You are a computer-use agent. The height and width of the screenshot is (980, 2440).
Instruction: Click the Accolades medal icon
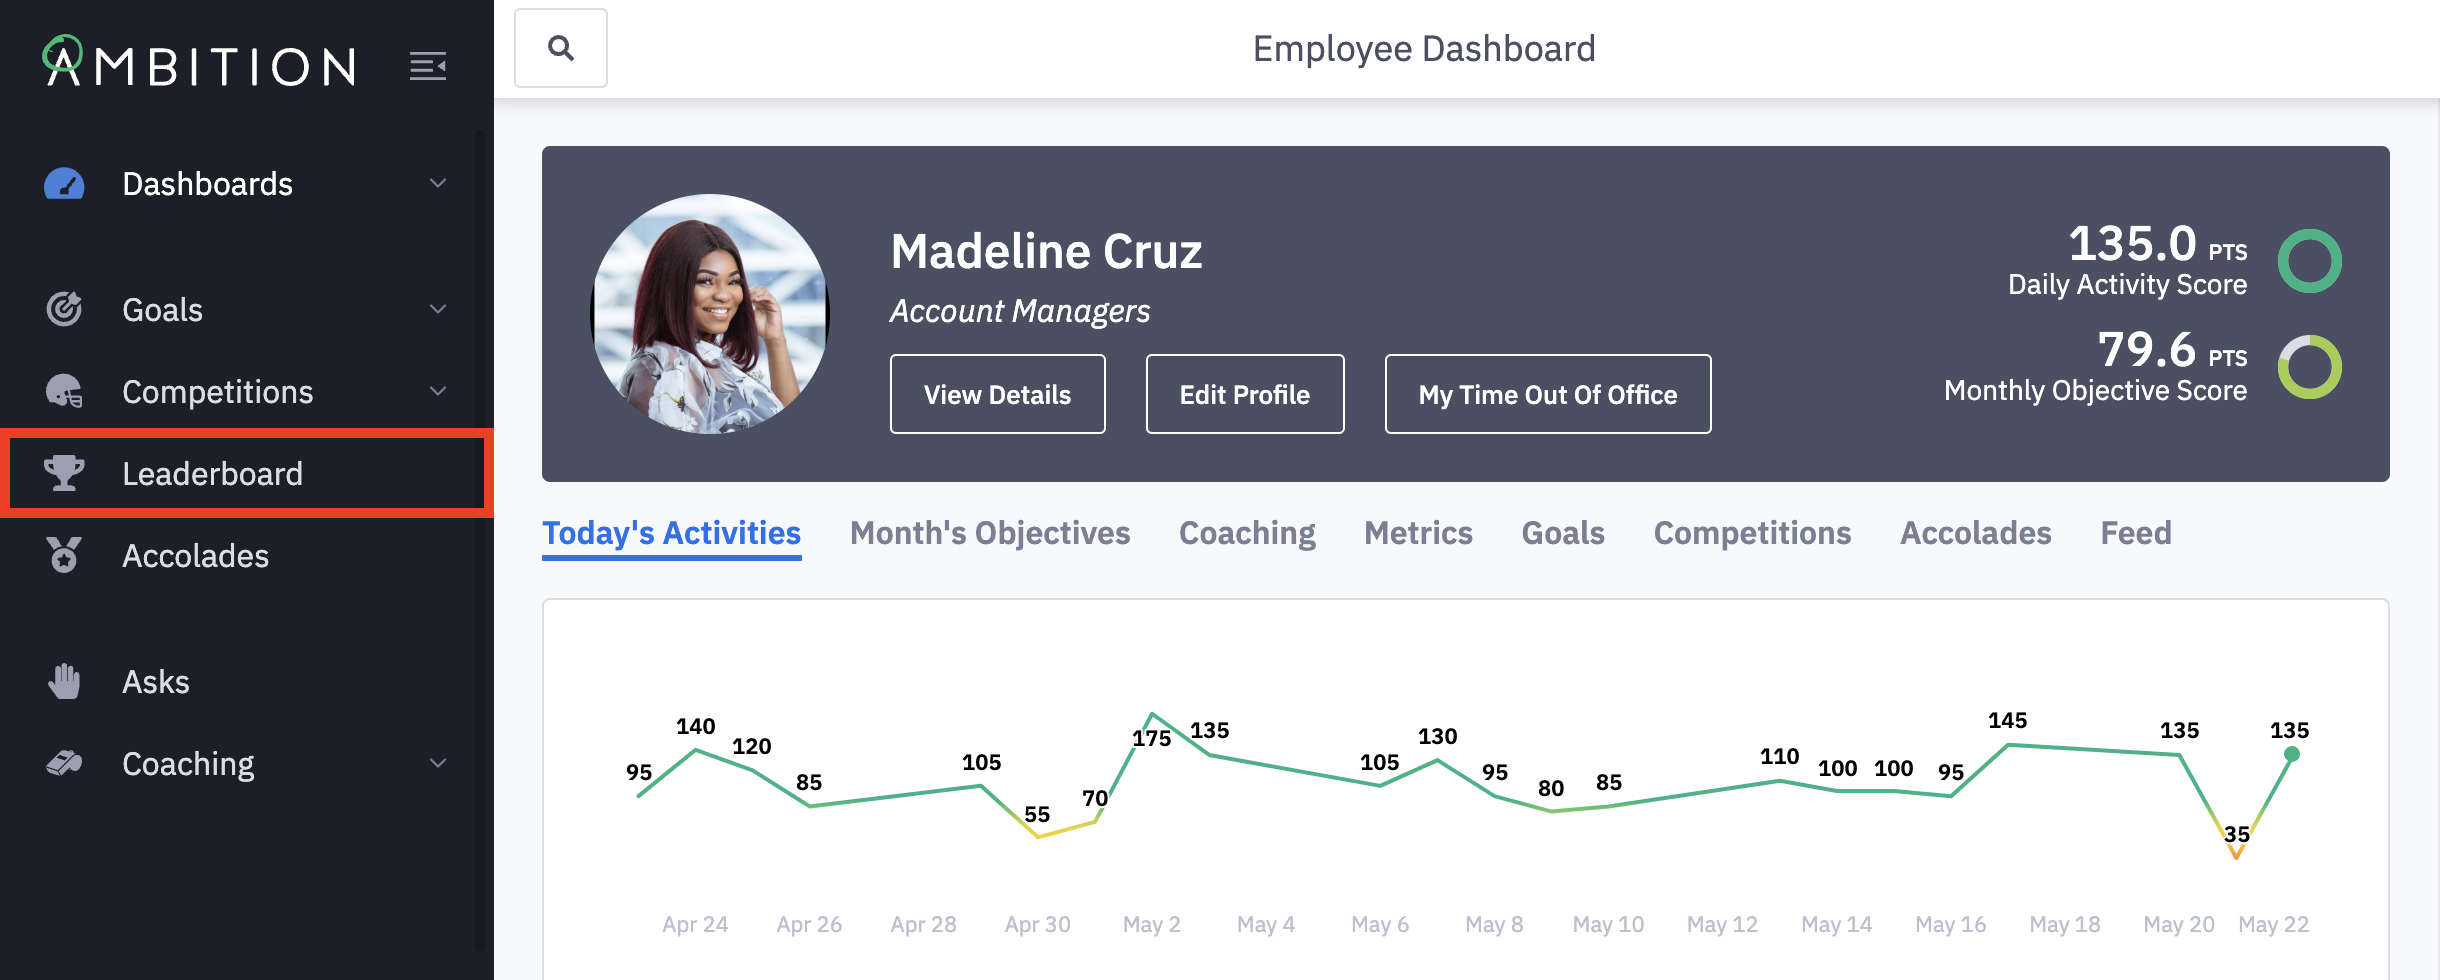click(x=64, y=555)
